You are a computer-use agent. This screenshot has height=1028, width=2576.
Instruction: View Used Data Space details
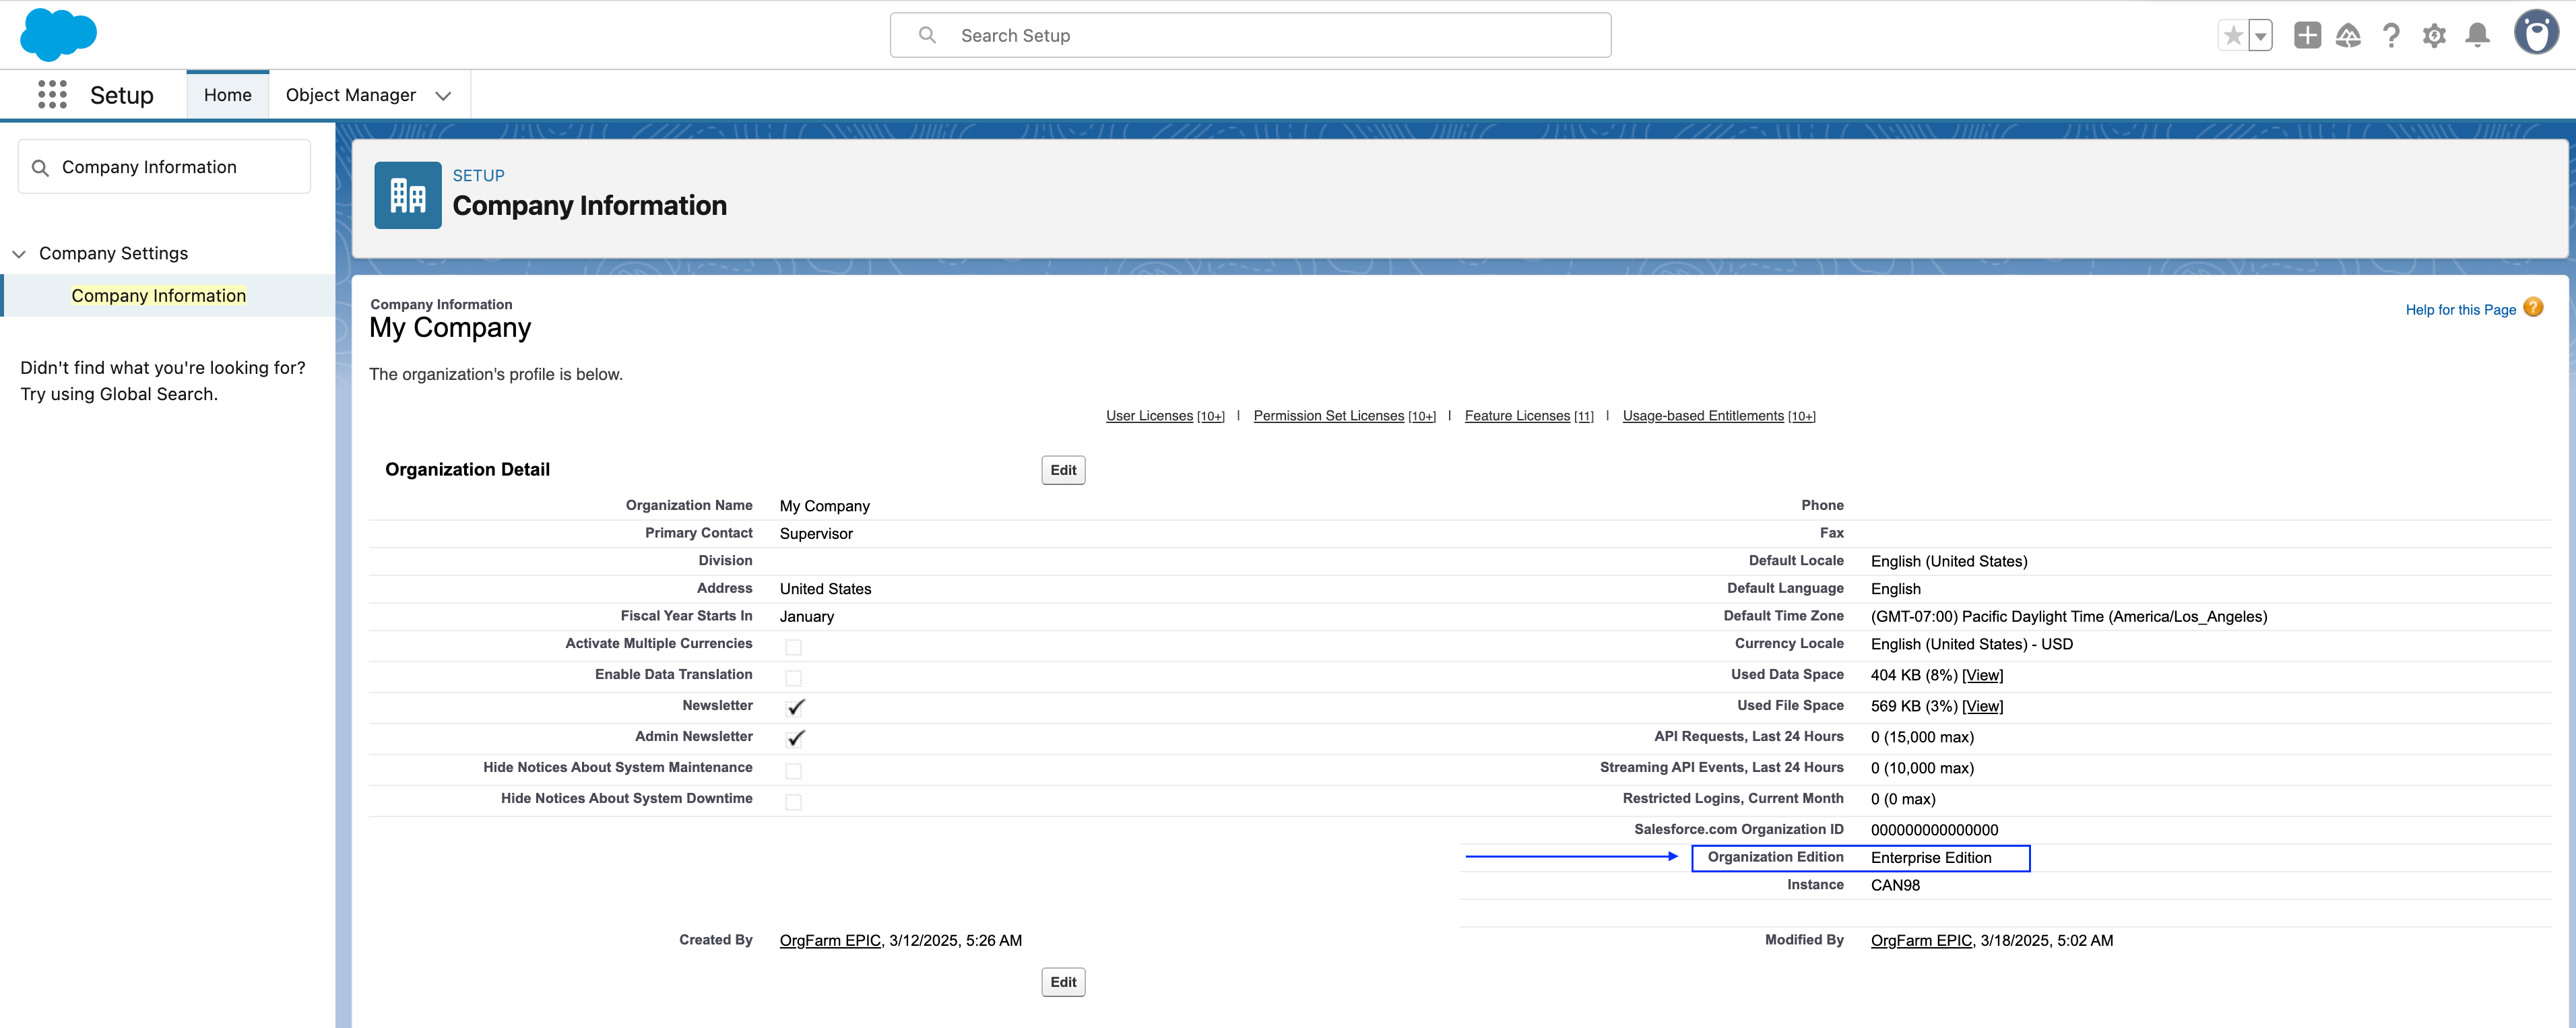1982,676
